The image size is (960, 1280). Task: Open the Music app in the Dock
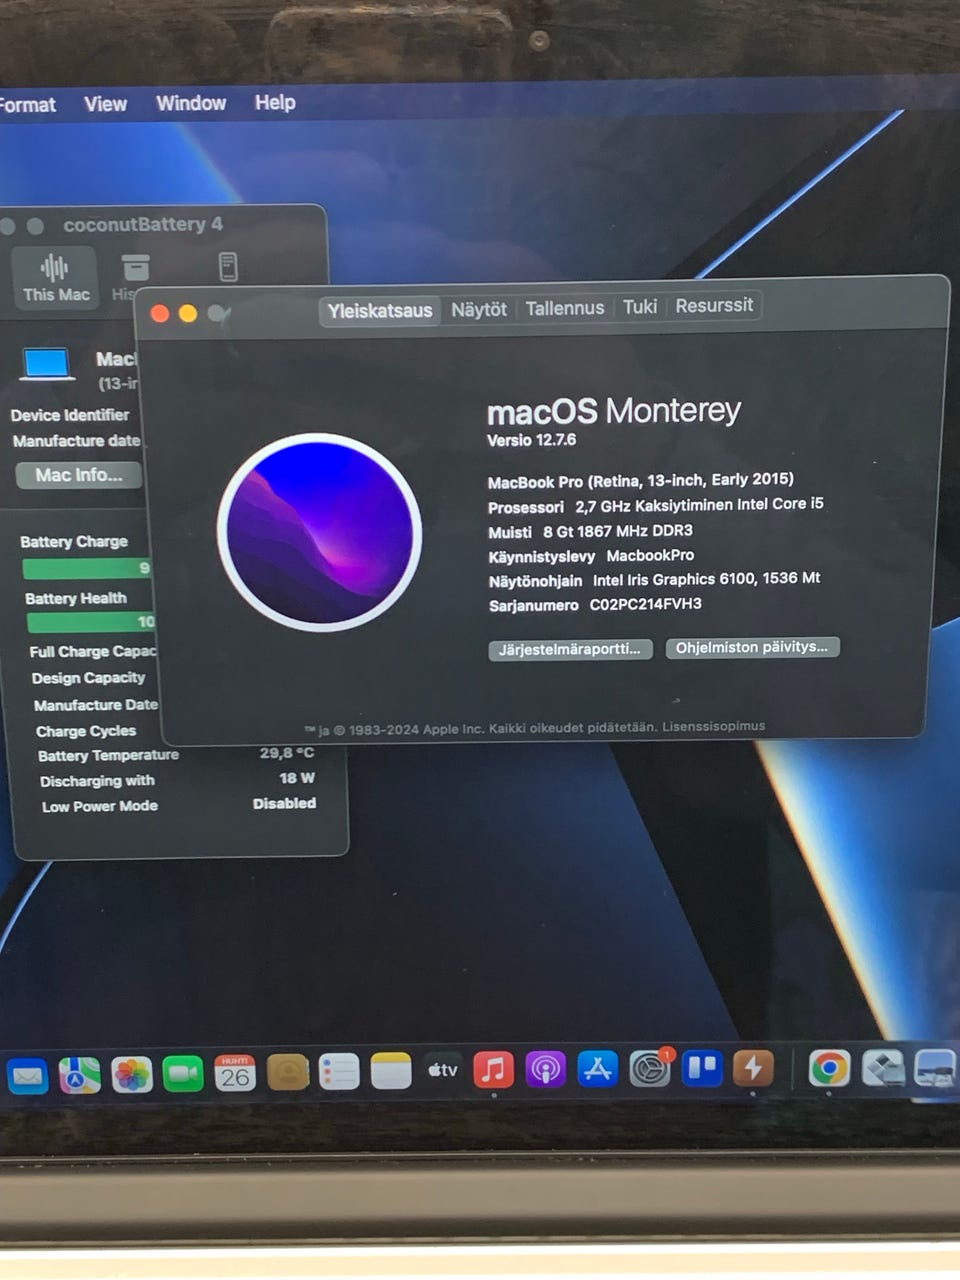(x=493, y=1070)
